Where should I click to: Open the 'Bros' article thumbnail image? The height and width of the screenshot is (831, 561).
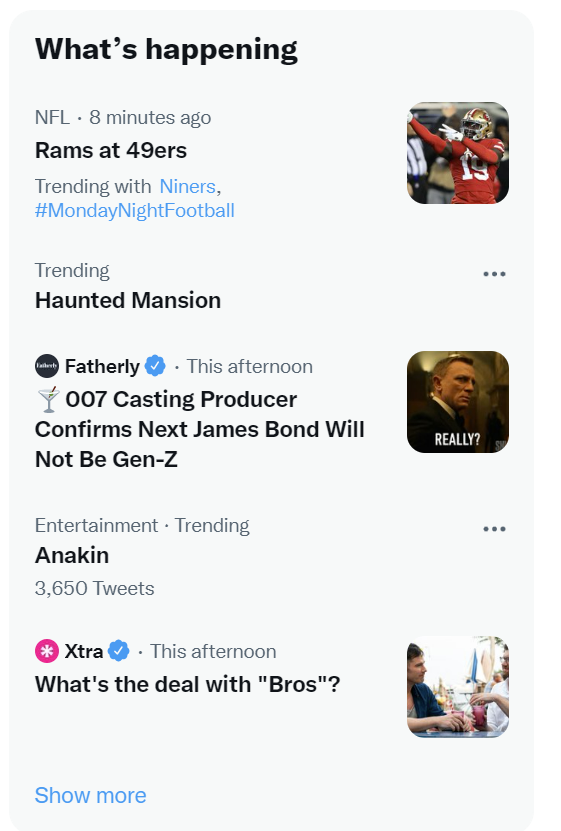(458, 687)
